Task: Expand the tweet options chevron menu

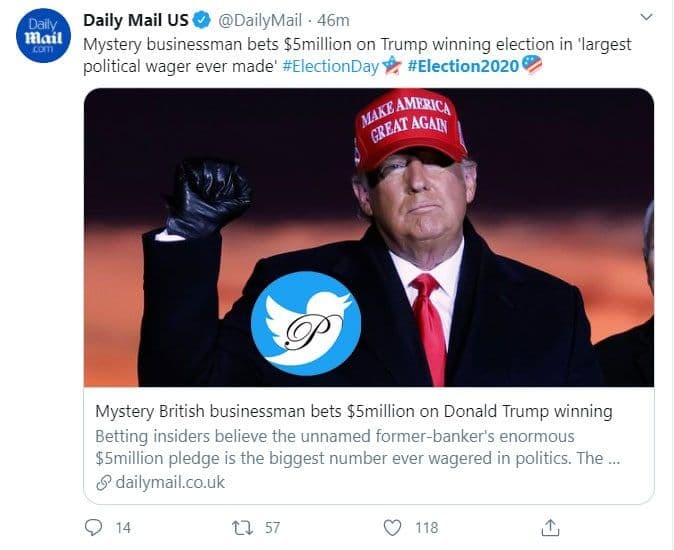Action: (x=646, y=18)
